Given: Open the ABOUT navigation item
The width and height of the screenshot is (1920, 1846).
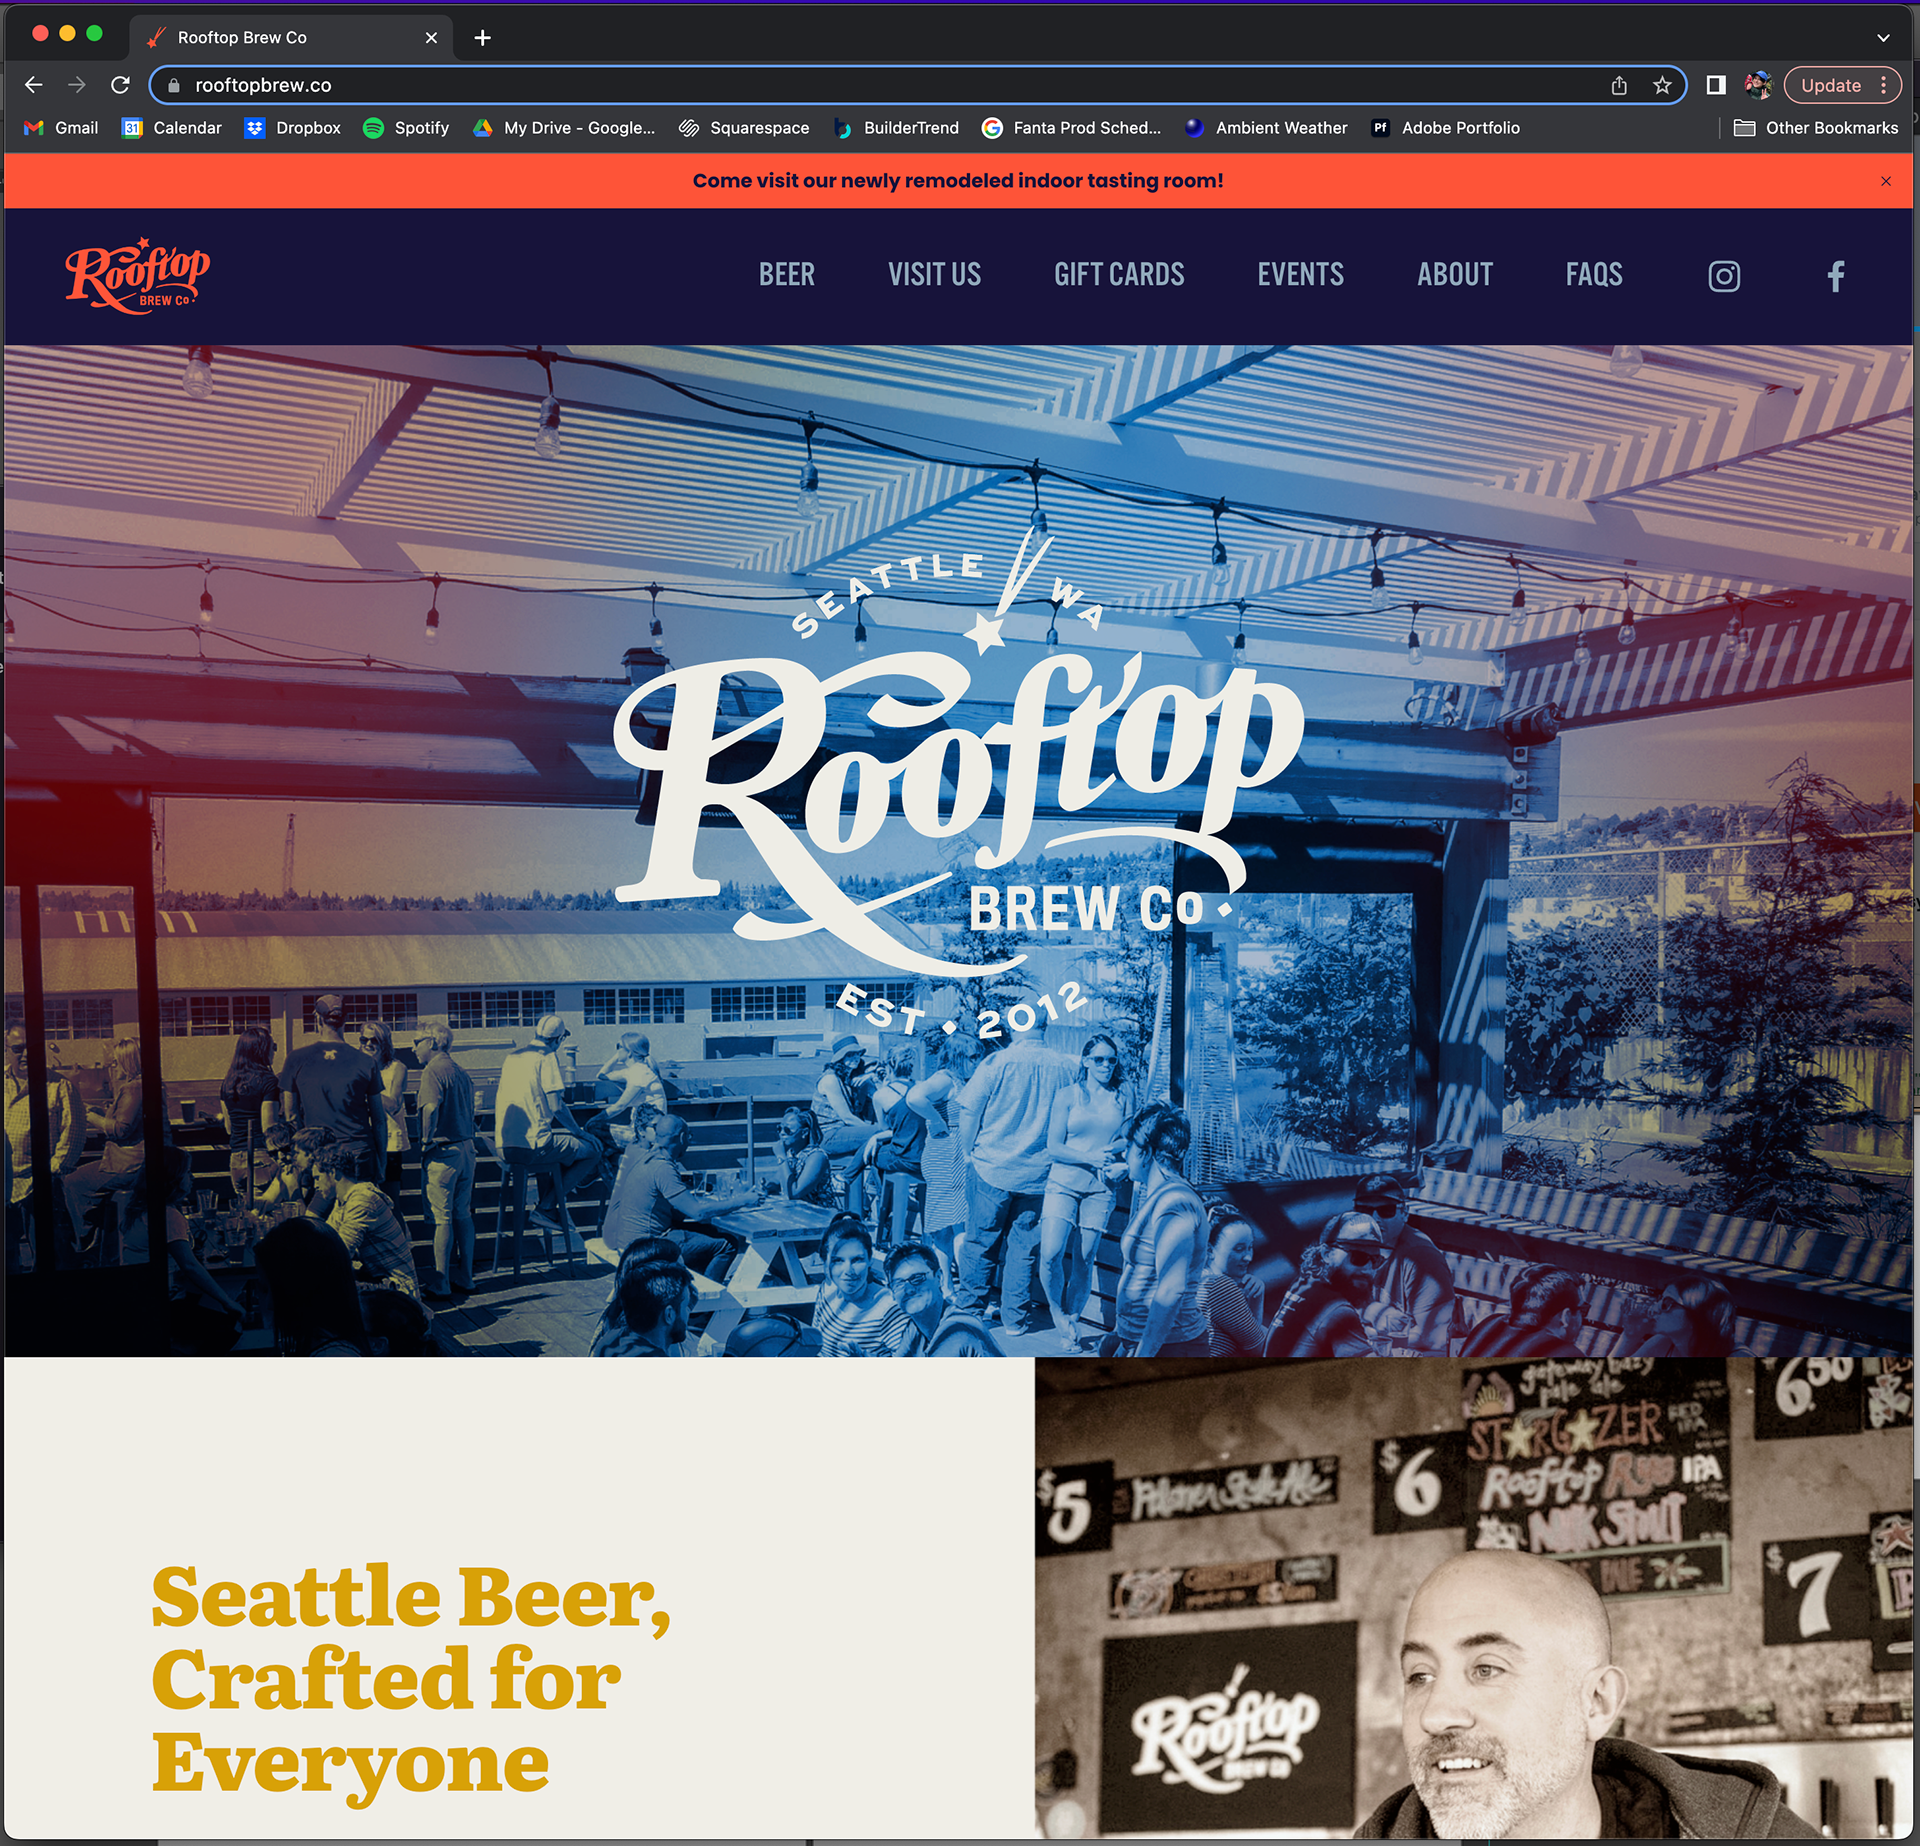Looking at the screenshot, I should (1454, 275).
